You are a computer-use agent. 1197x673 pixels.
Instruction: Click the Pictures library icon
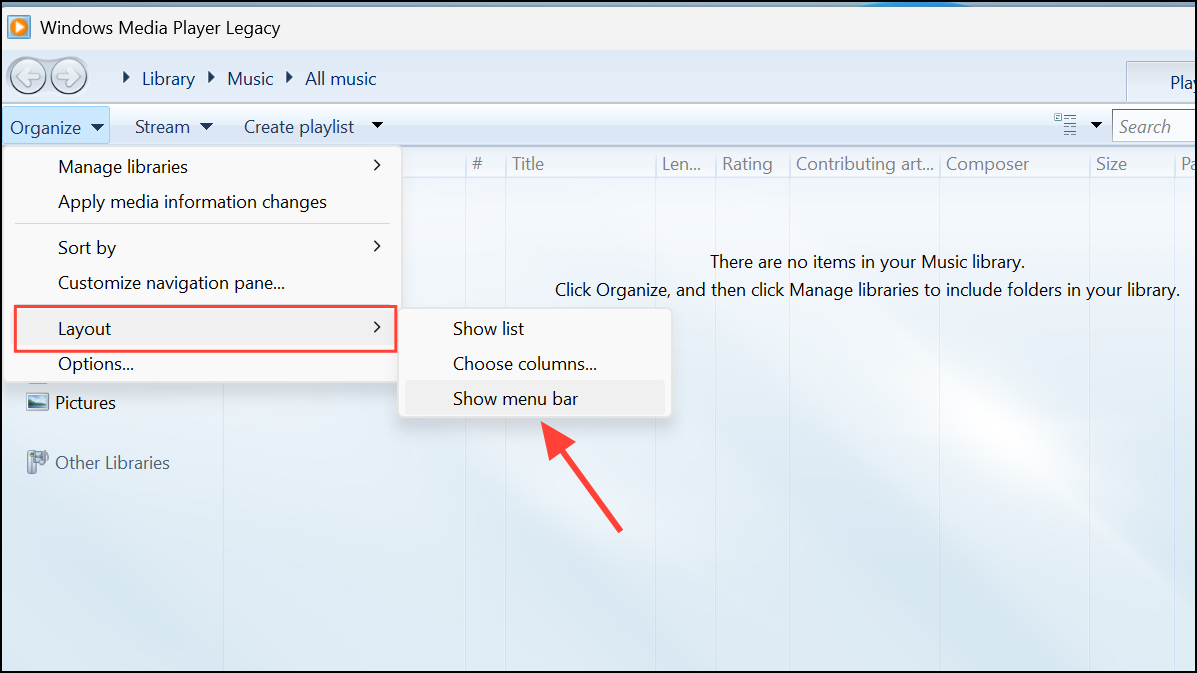(37, 402)
